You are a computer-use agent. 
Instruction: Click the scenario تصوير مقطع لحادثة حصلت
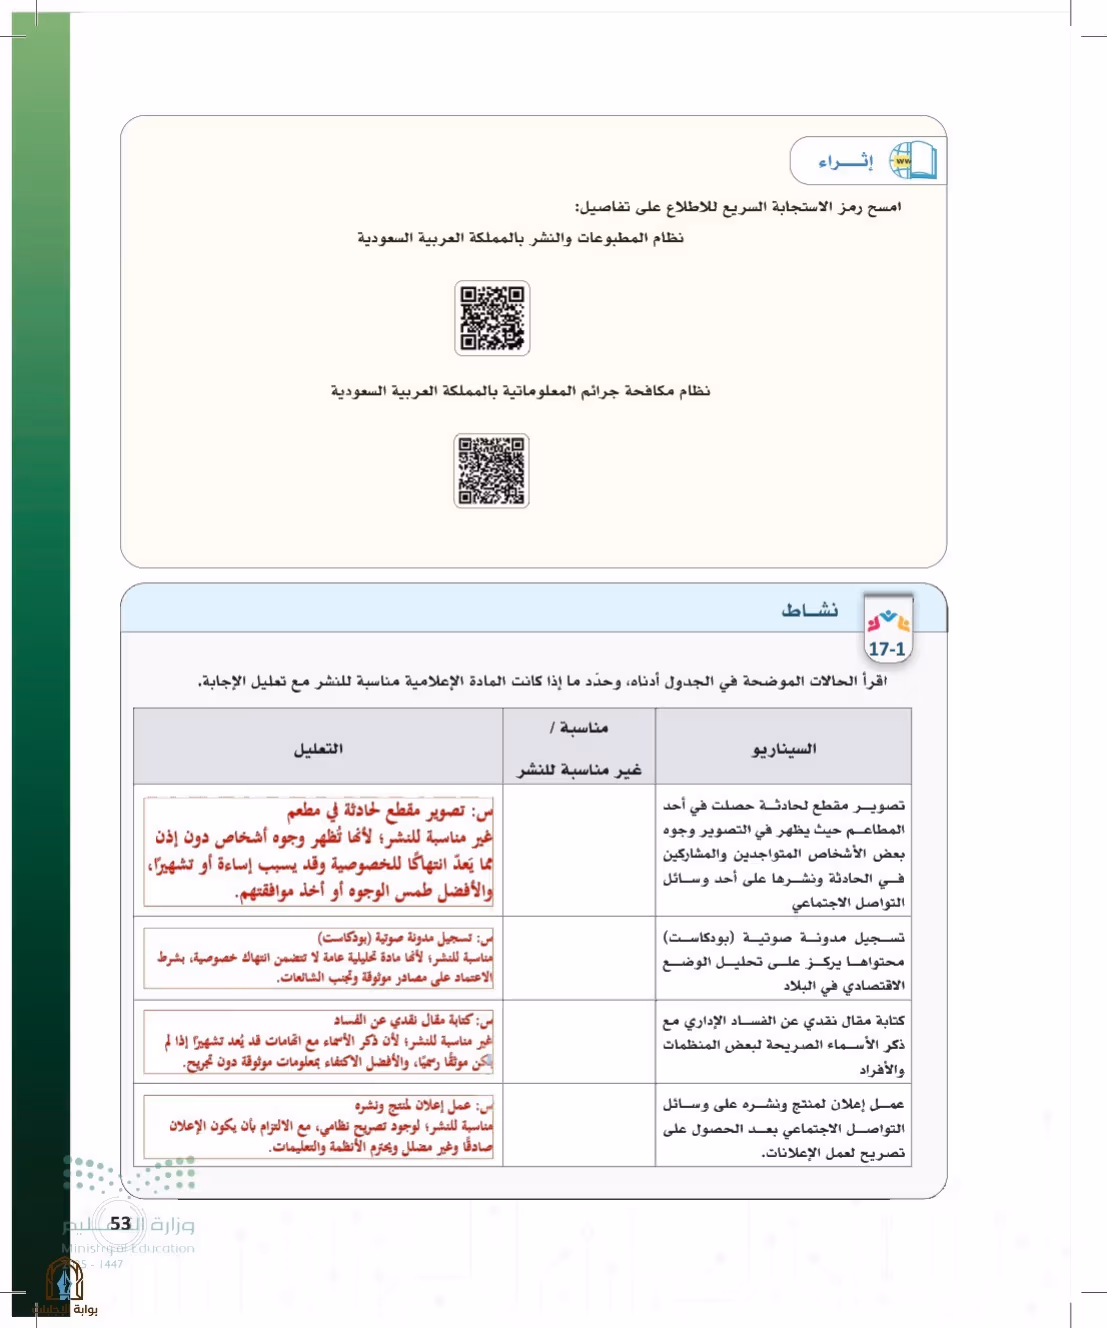pyautogui.click(x=784, y=853)
